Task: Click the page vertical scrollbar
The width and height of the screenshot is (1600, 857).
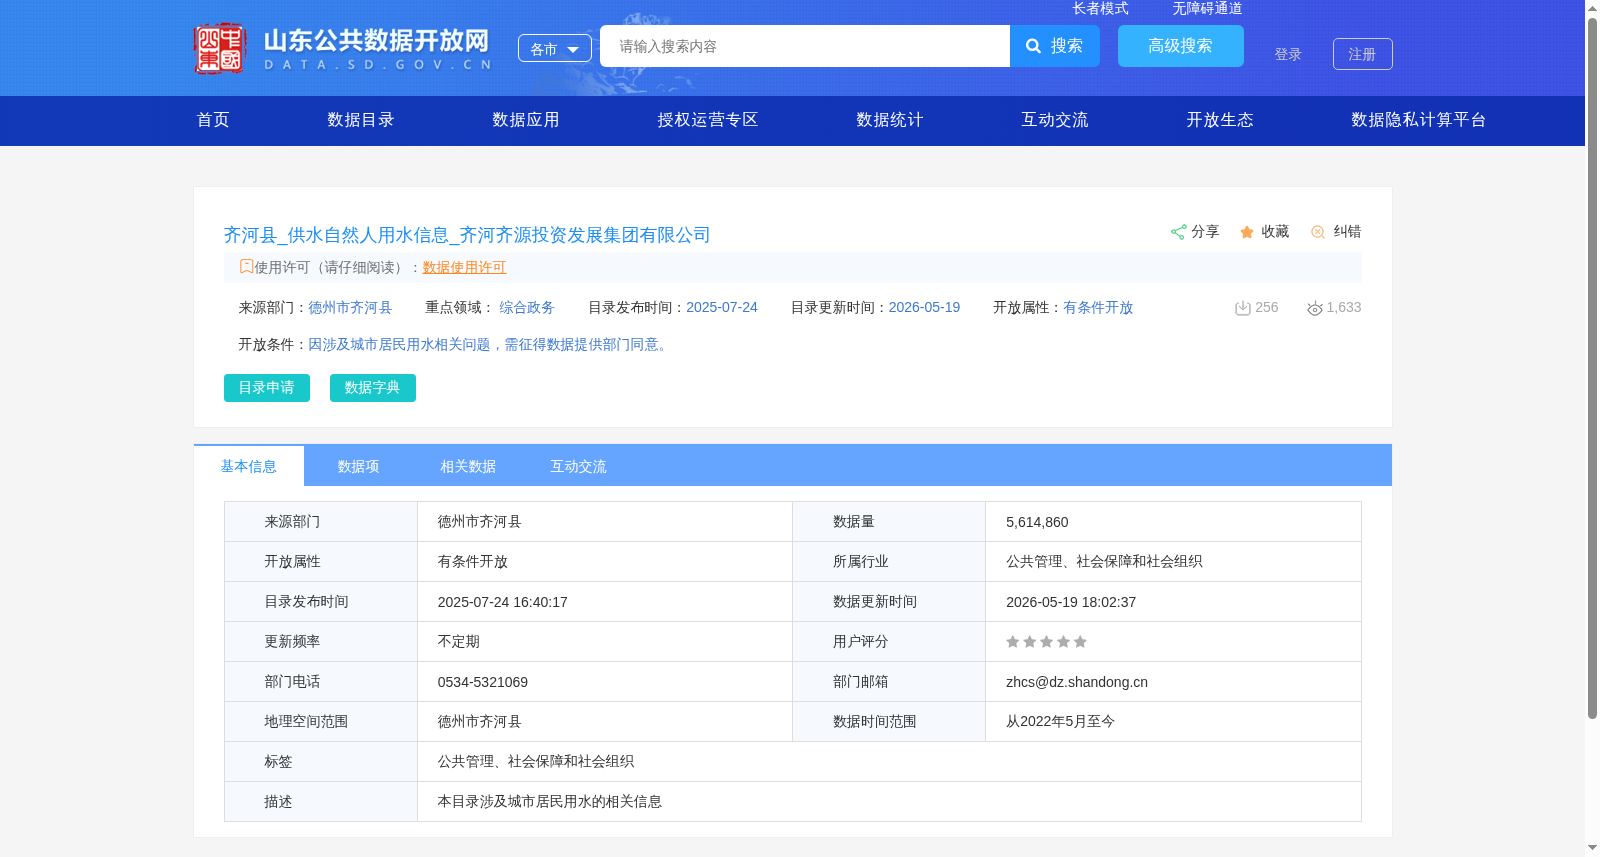Action: click(x=1592, y=368)
